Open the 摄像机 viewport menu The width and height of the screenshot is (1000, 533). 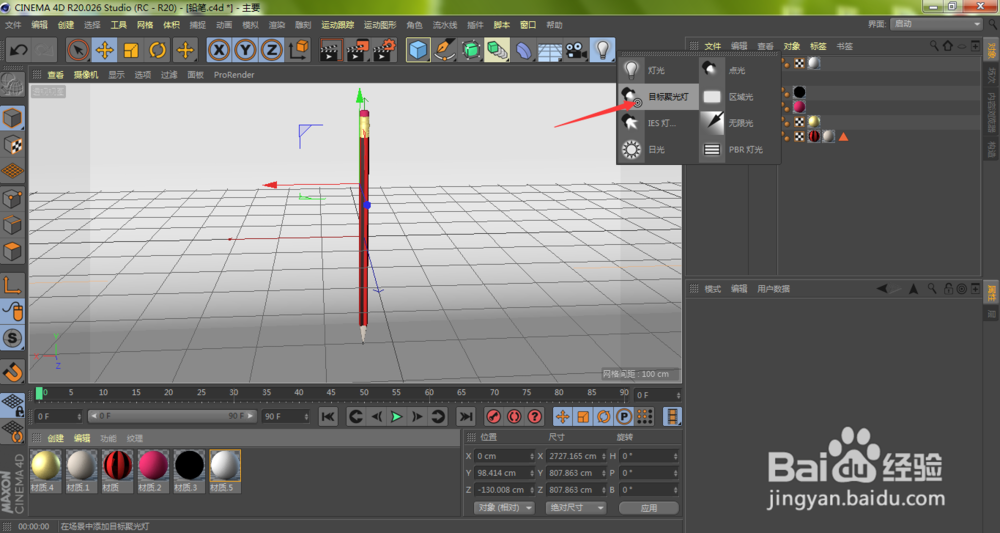pyautogui.click(x=86, y=75)
